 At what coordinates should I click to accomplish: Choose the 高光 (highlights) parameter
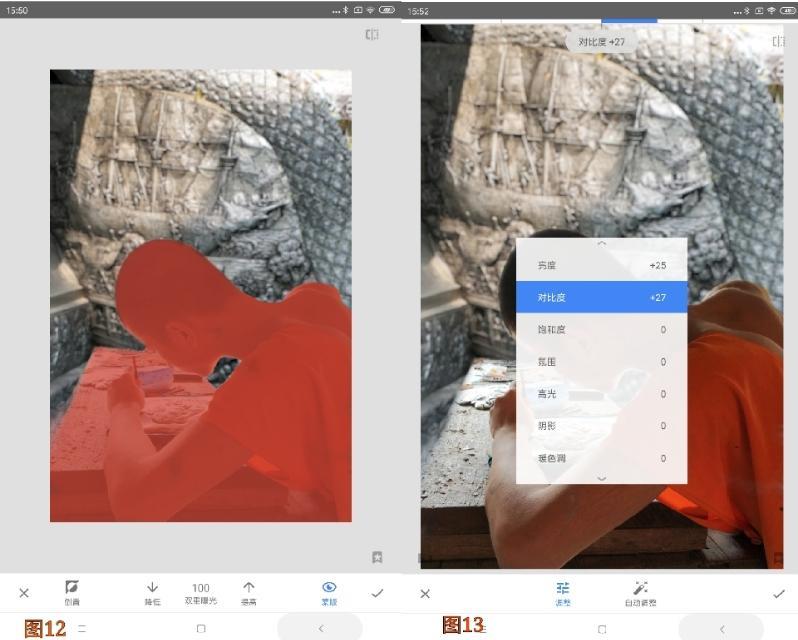point(602,394)
